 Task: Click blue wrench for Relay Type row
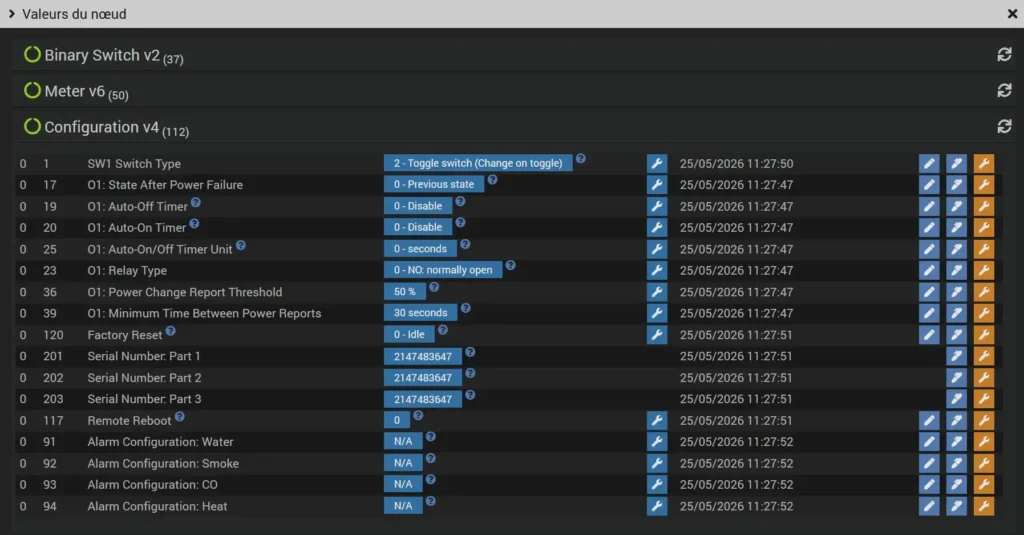pyautogui.click(x=657, y=270)
